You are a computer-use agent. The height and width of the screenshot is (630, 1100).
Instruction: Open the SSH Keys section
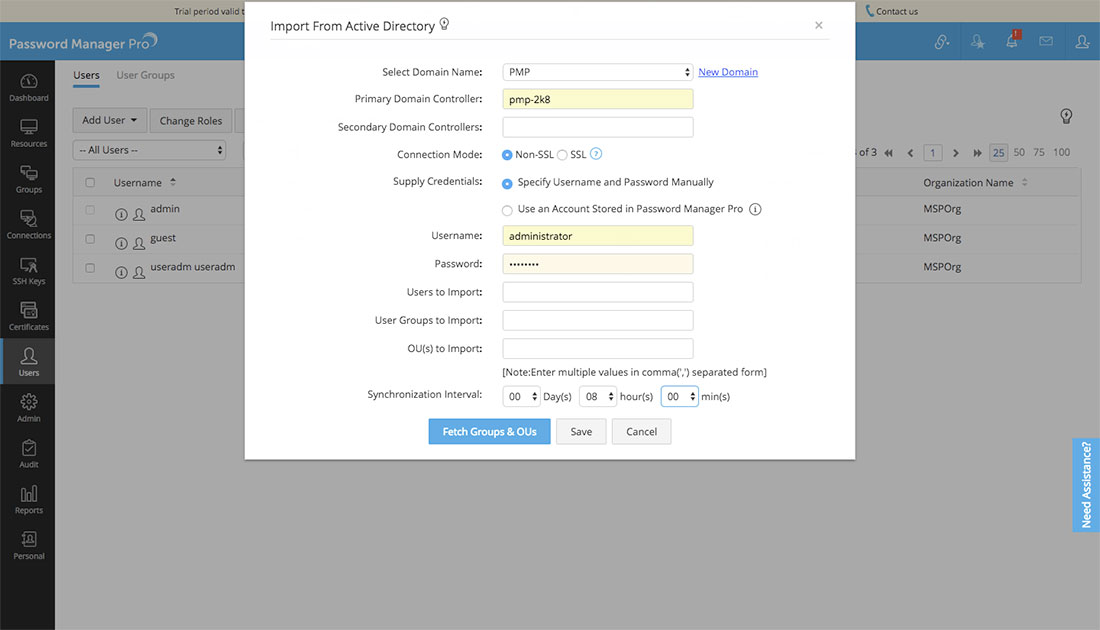click(29, 268)
